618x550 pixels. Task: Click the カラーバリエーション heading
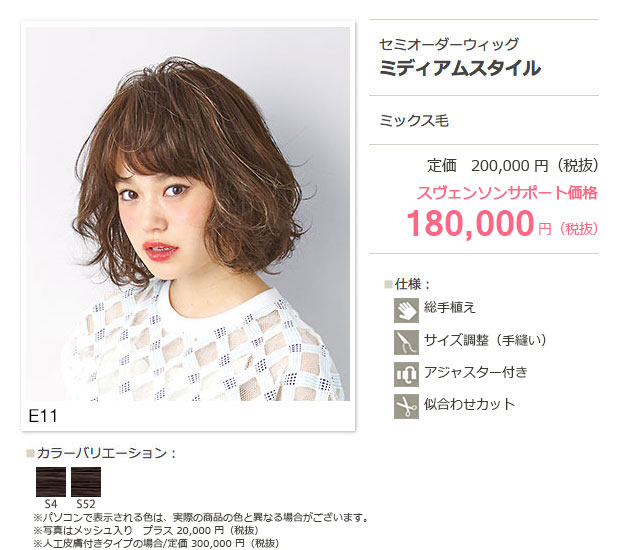[106, 453]
